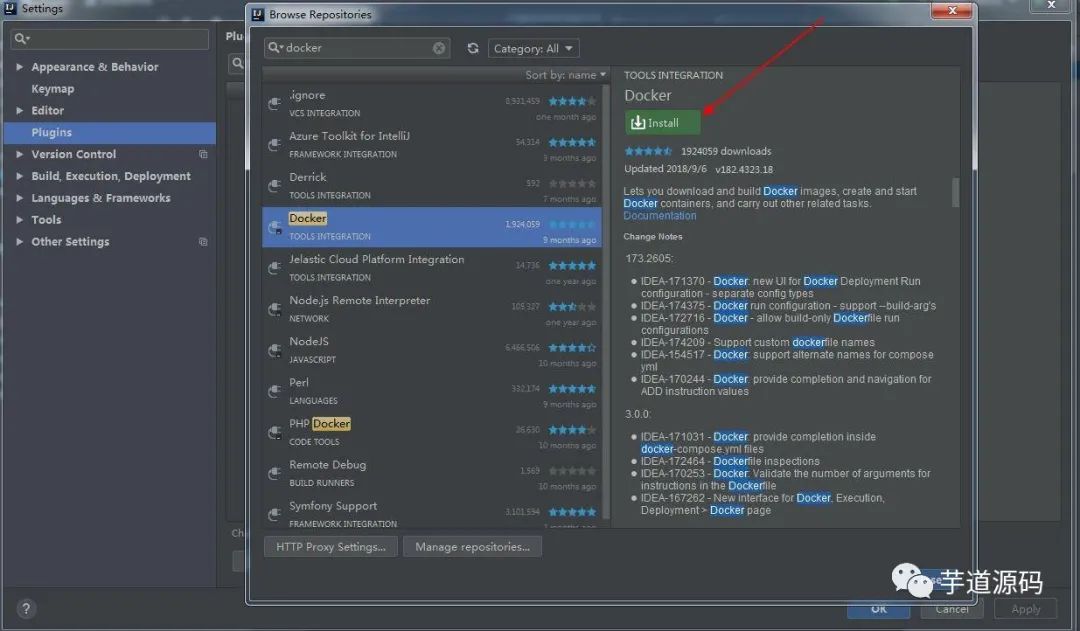Click the IntelliJ icon in Browse Repositories title

pyautogui.click(x=258, y=14)
